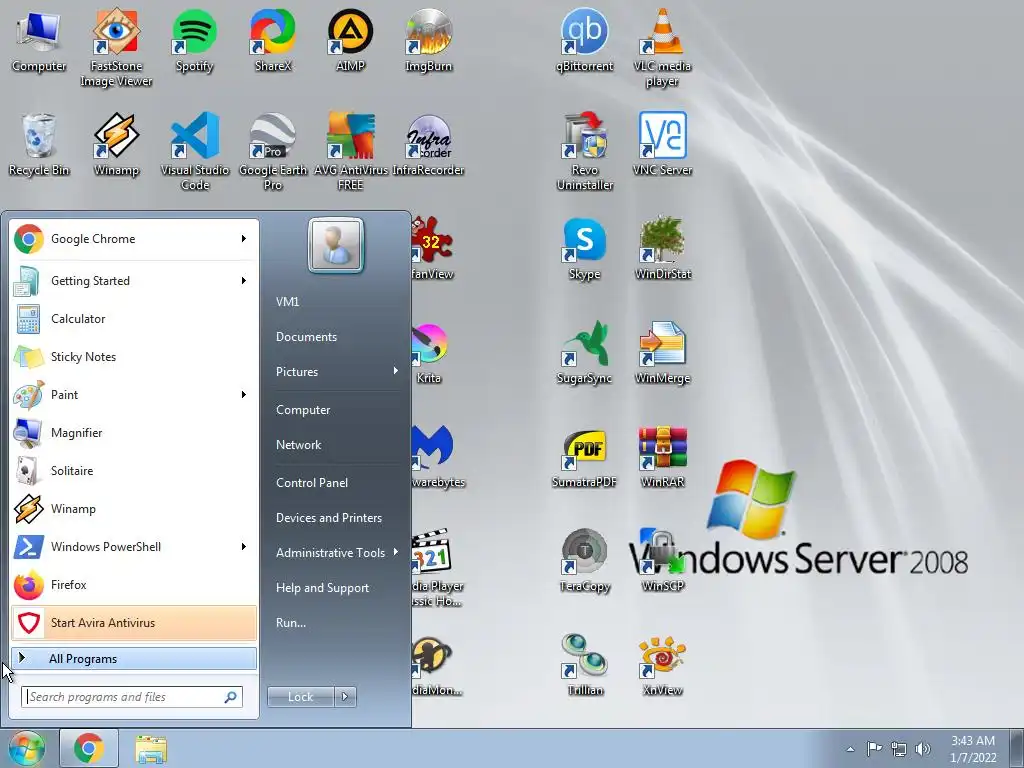This screenshot has width=1024, height=768.
Task: Select the Recycle Bin icon
Action: click(x=39, y=144)
